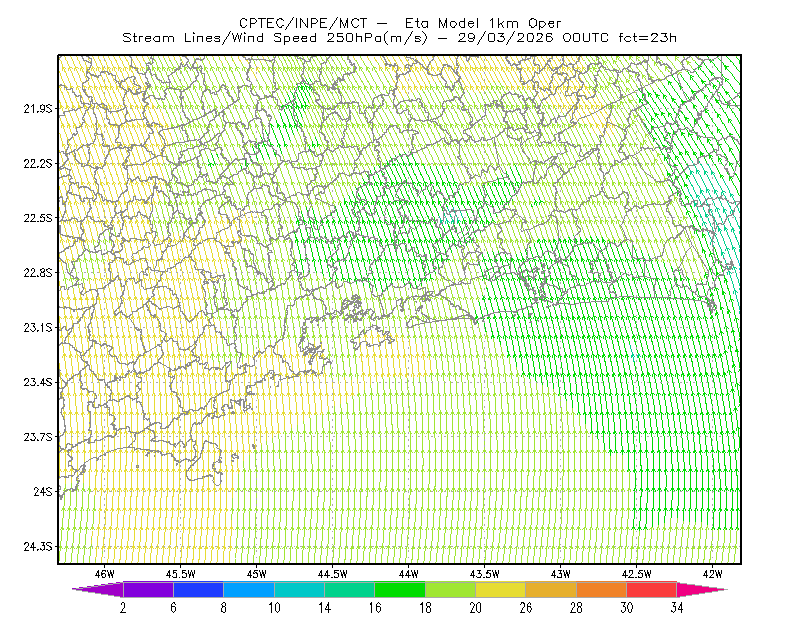Click the latitude label 24.3S
800x618 pixels.
[x=38, y=547]
